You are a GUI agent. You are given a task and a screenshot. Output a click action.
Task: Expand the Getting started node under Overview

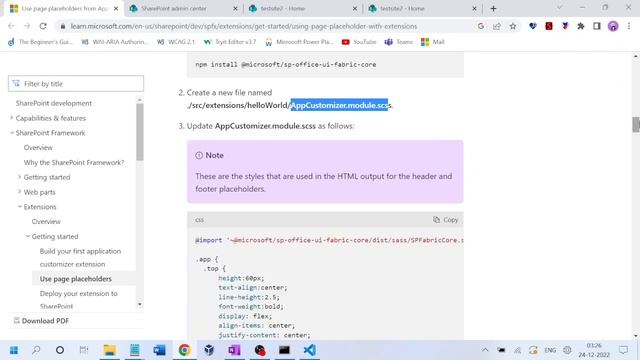(x=19, y=177)
